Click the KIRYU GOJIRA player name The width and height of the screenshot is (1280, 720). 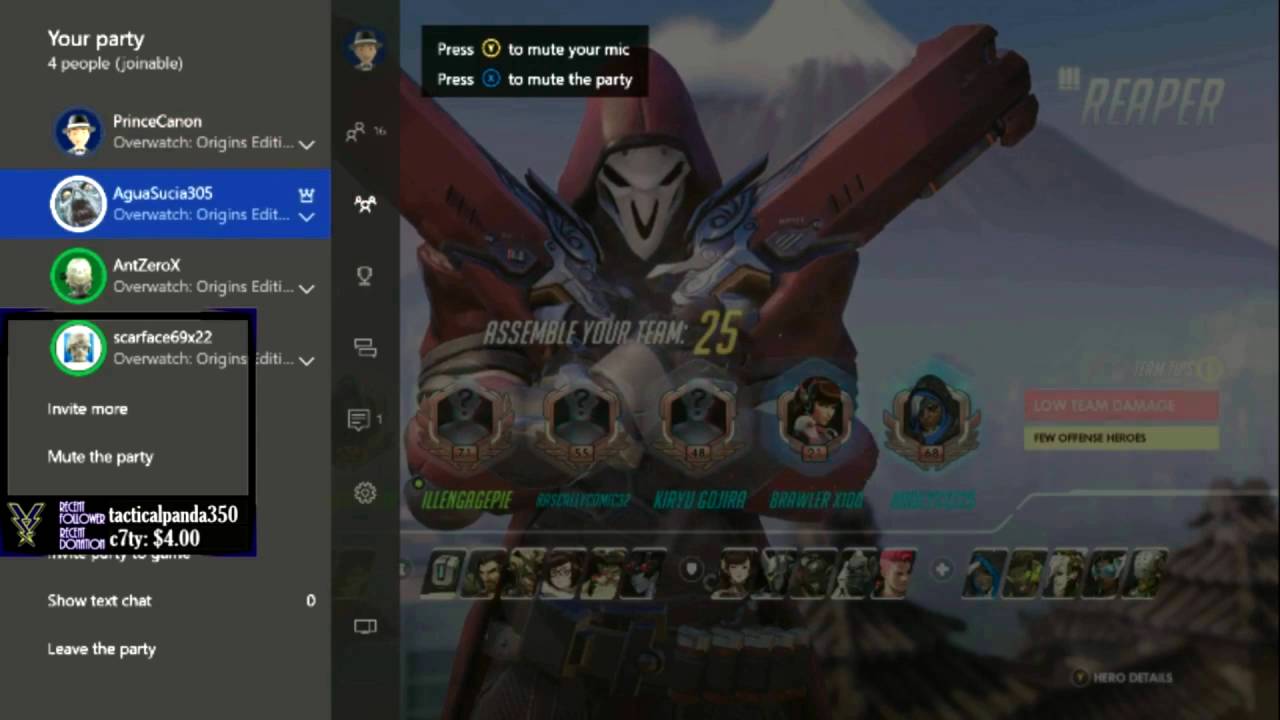[x=700, y=499]
